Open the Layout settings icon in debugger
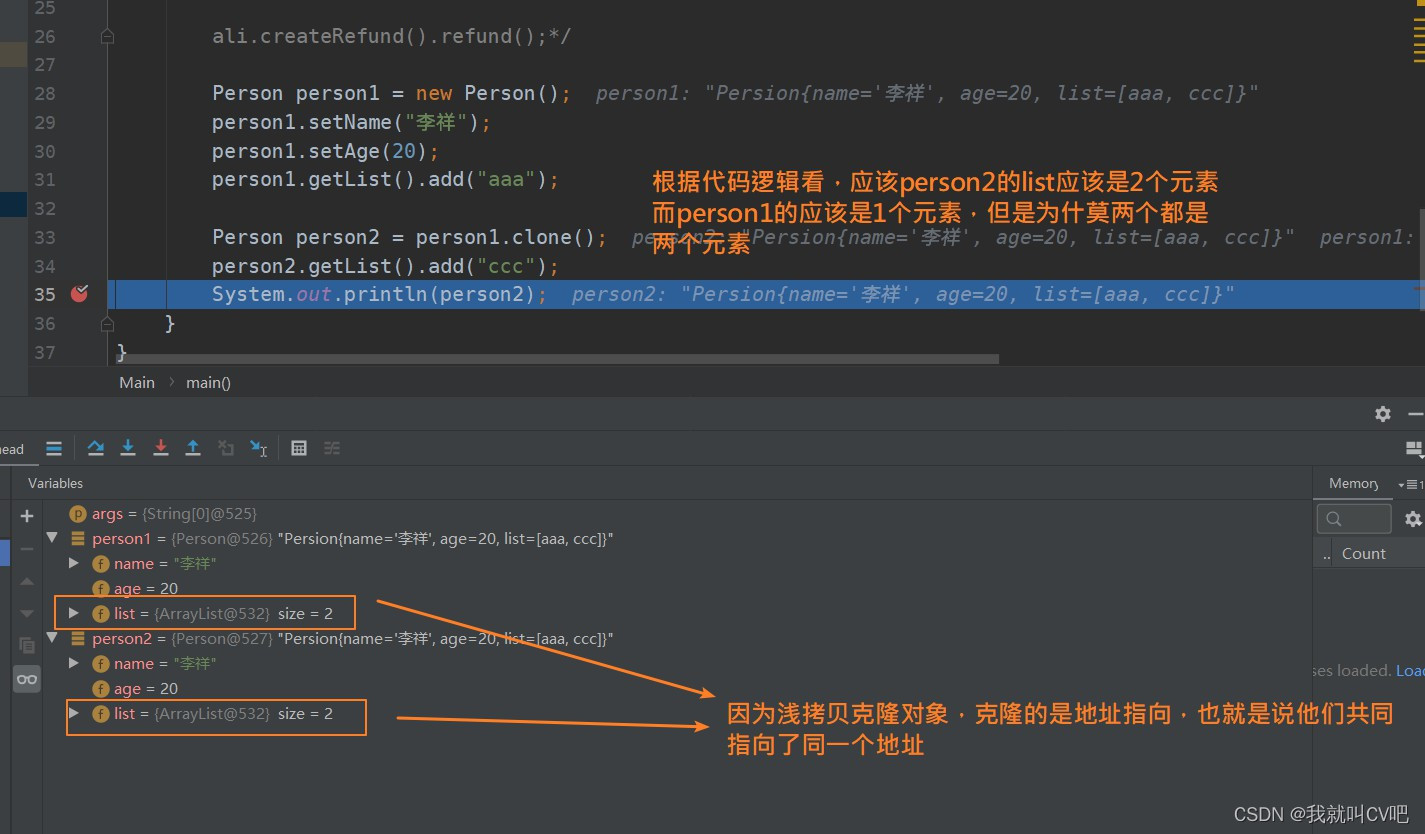The height and width of the screenshot is (834, 1425). coord(1414,449)
